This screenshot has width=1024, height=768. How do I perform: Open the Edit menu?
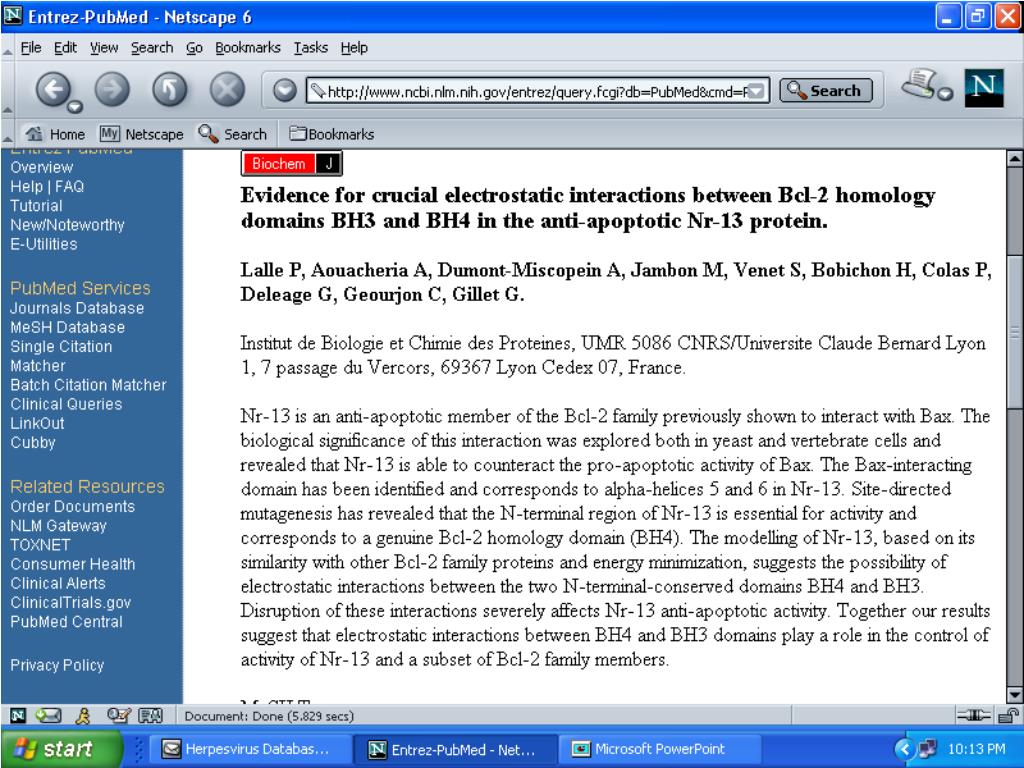click(x=65, y=48)
